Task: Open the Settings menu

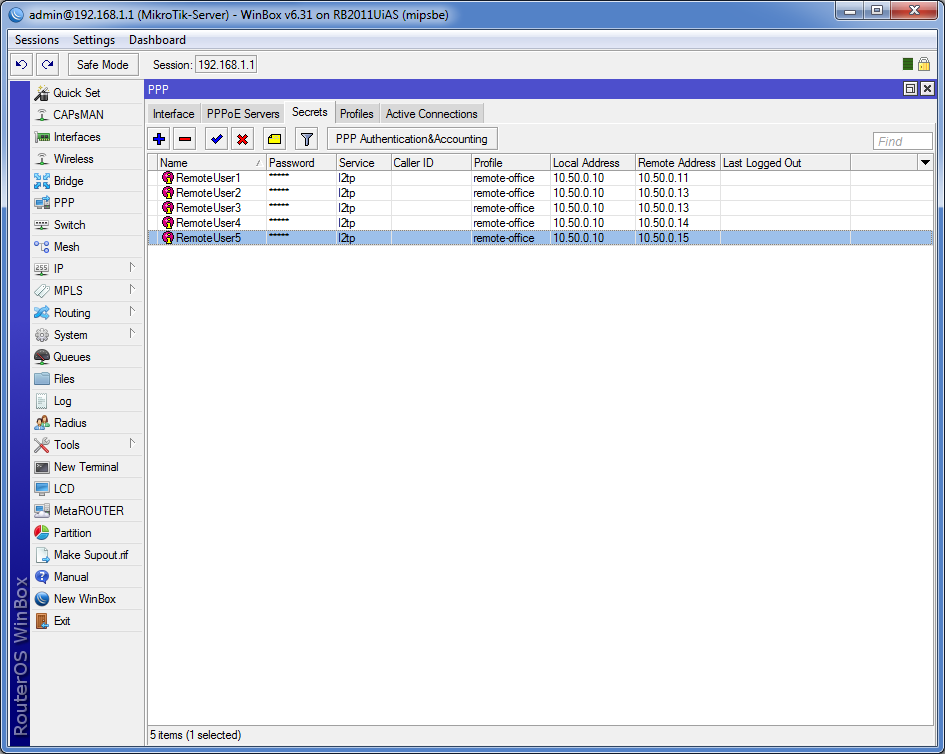Action: 93,40
